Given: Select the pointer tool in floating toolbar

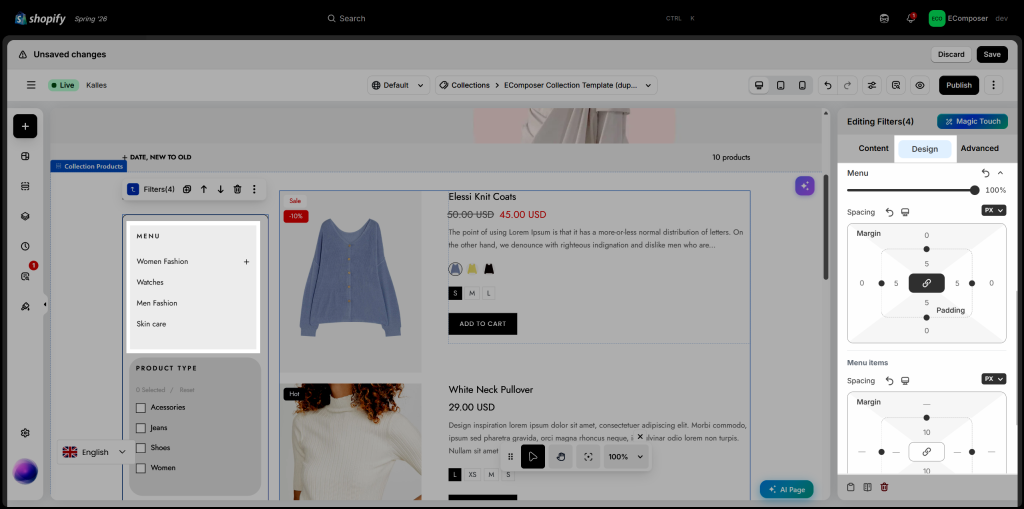Looking at the screenshot, I should (x=533, y=457).
